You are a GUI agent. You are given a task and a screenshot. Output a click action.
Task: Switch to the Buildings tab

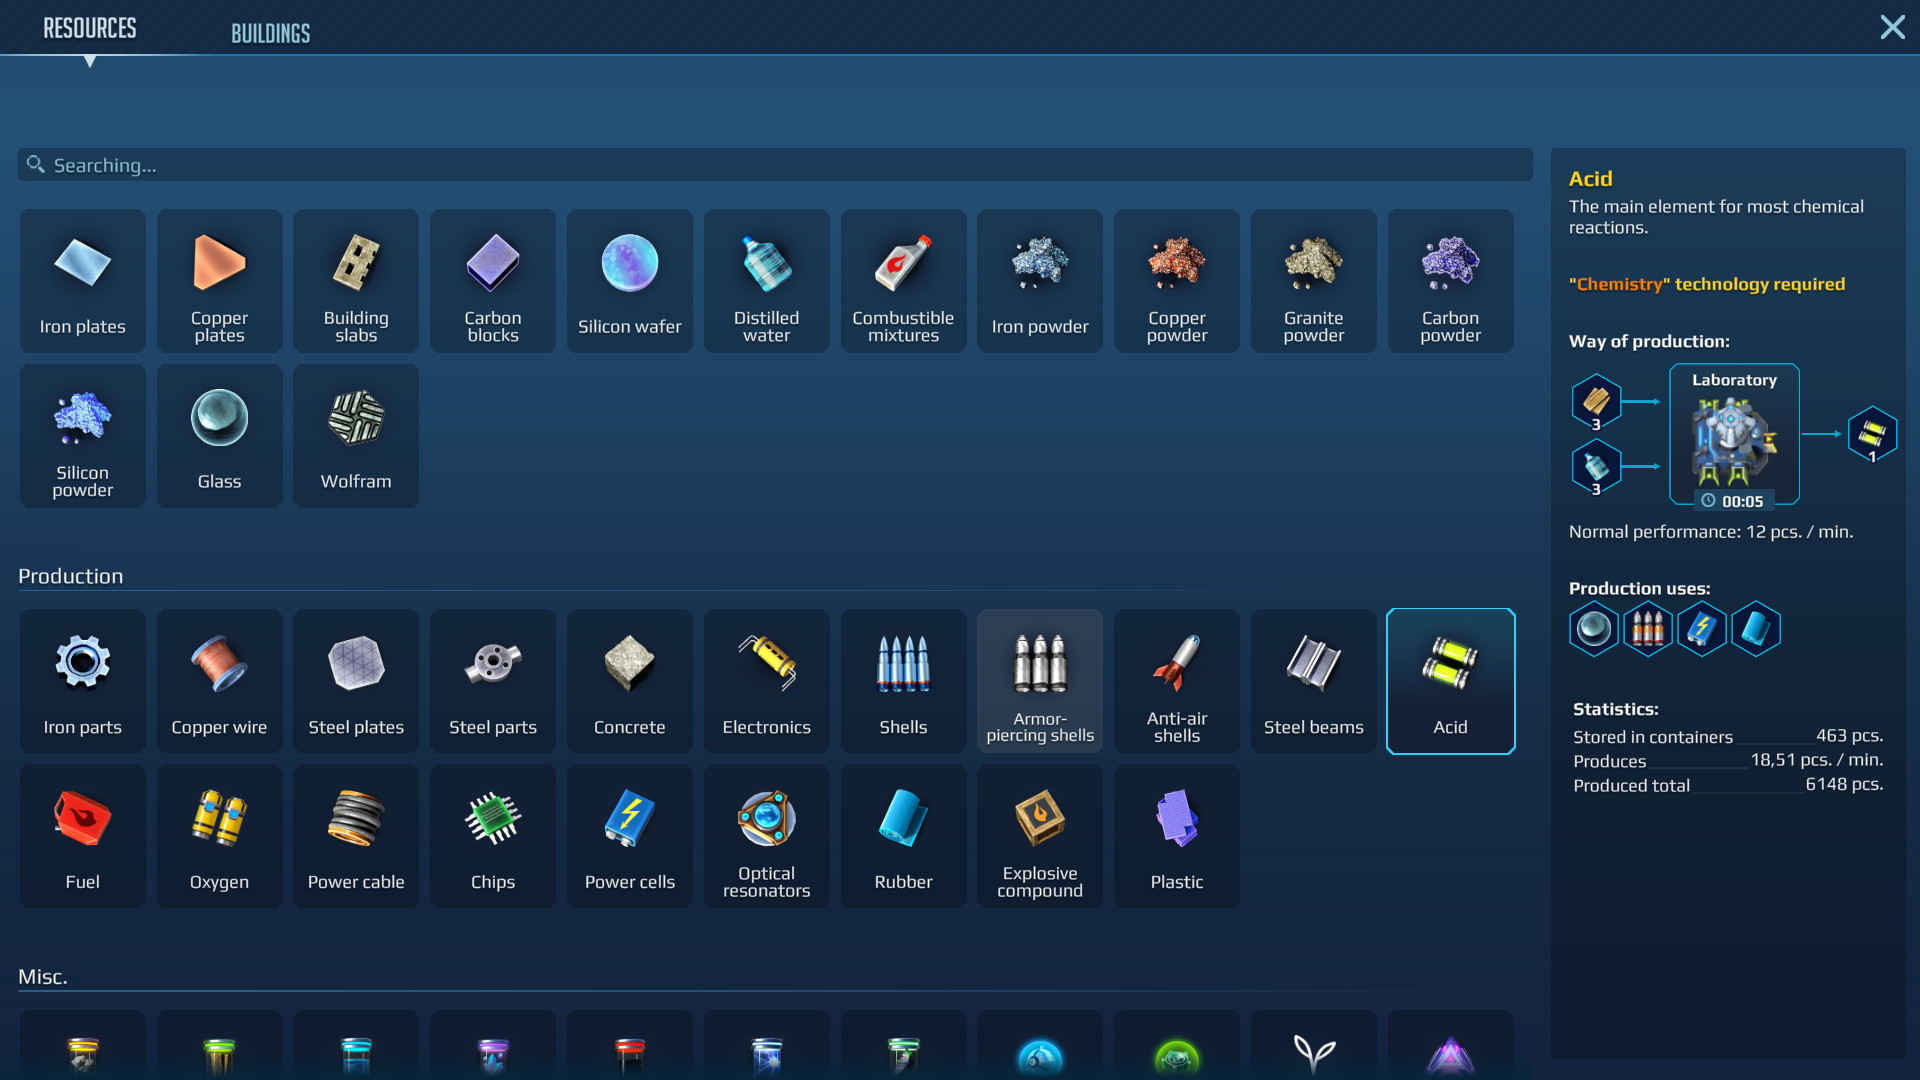coord(271,32)
